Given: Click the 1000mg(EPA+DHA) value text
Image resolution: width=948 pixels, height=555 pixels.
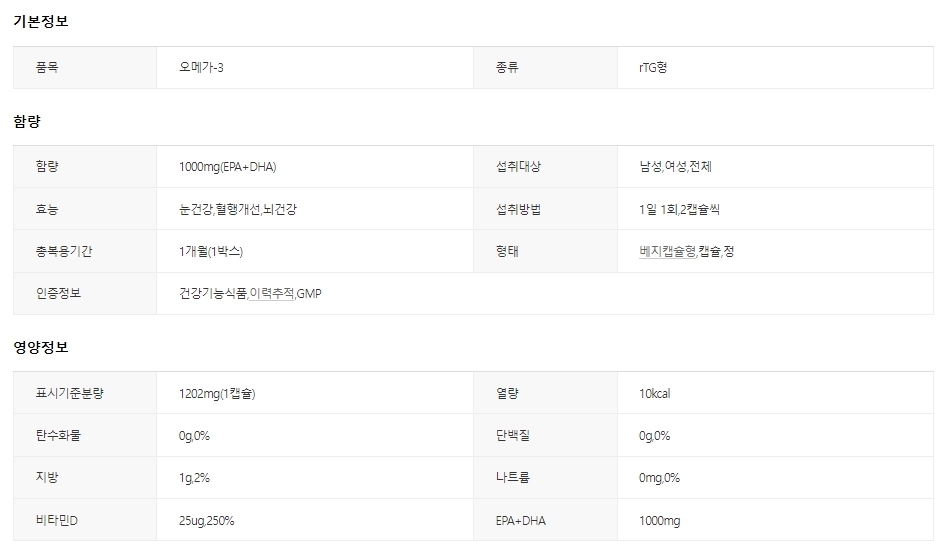Looking at the screenshot, I should click(227, 167).
